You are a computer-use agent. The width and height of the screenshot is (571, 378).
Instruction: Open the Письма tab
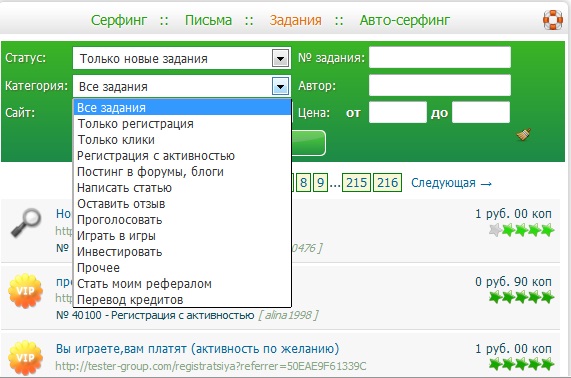(208, 20)
